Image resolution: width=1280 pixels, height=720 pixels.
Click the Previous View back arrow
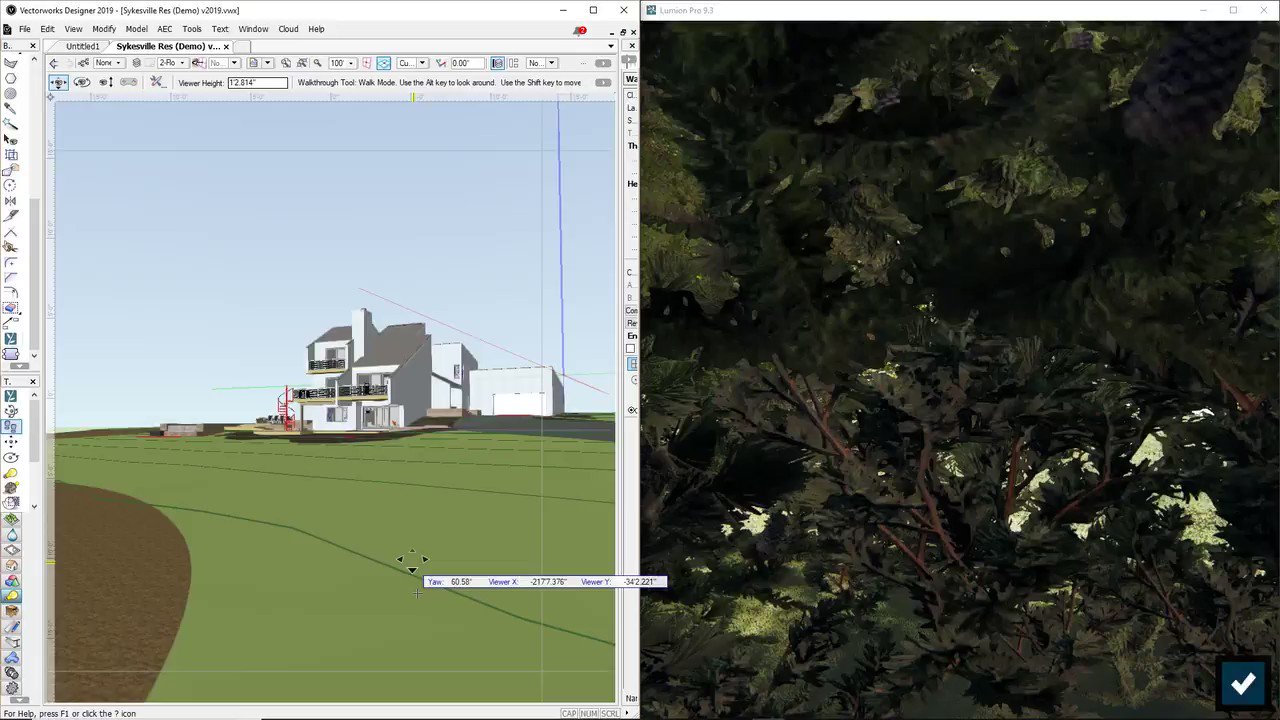tap(53, 63)
